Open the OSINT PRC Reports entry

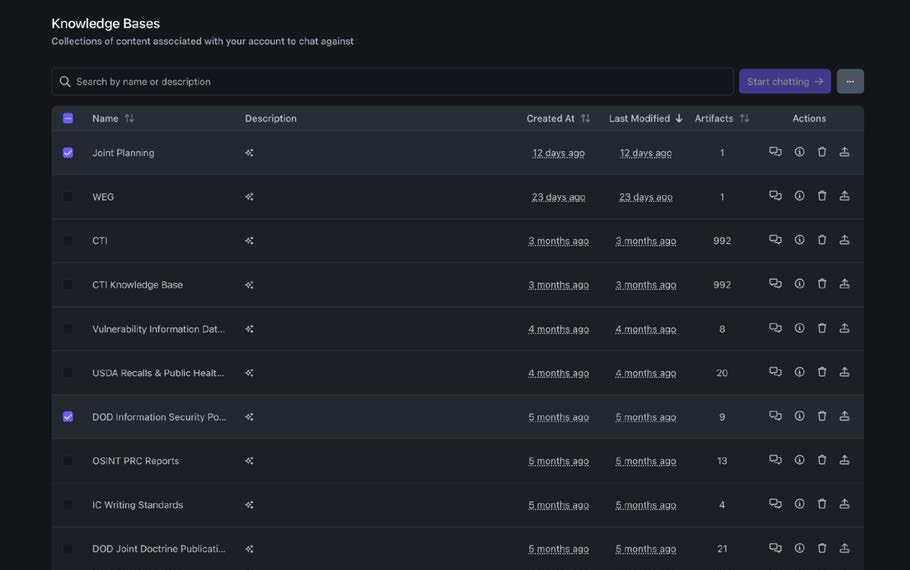(x=135, y=461)
